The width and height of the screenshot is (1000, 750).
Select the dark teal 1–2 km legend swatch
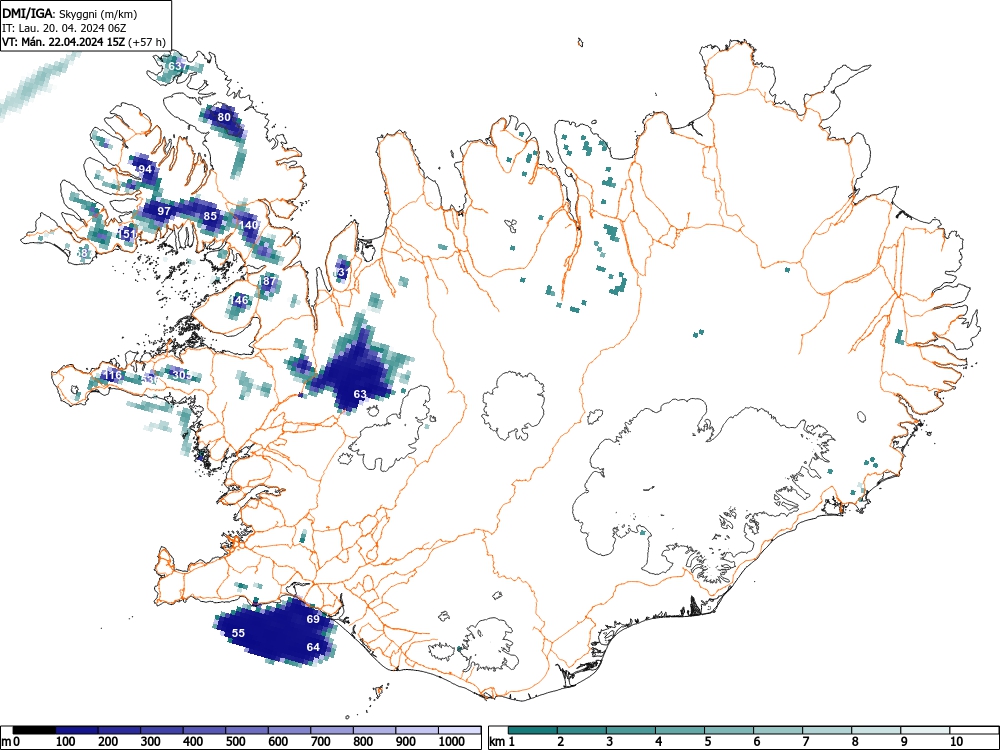point(533,730)
